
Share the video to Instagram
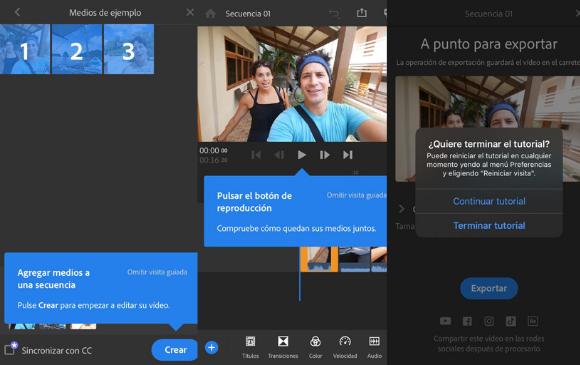(489, 321)
